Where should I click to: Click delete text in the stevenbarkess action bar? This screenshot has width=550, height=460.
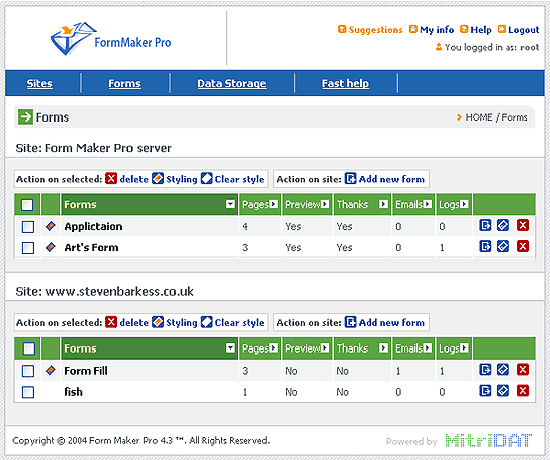point(134,322)
